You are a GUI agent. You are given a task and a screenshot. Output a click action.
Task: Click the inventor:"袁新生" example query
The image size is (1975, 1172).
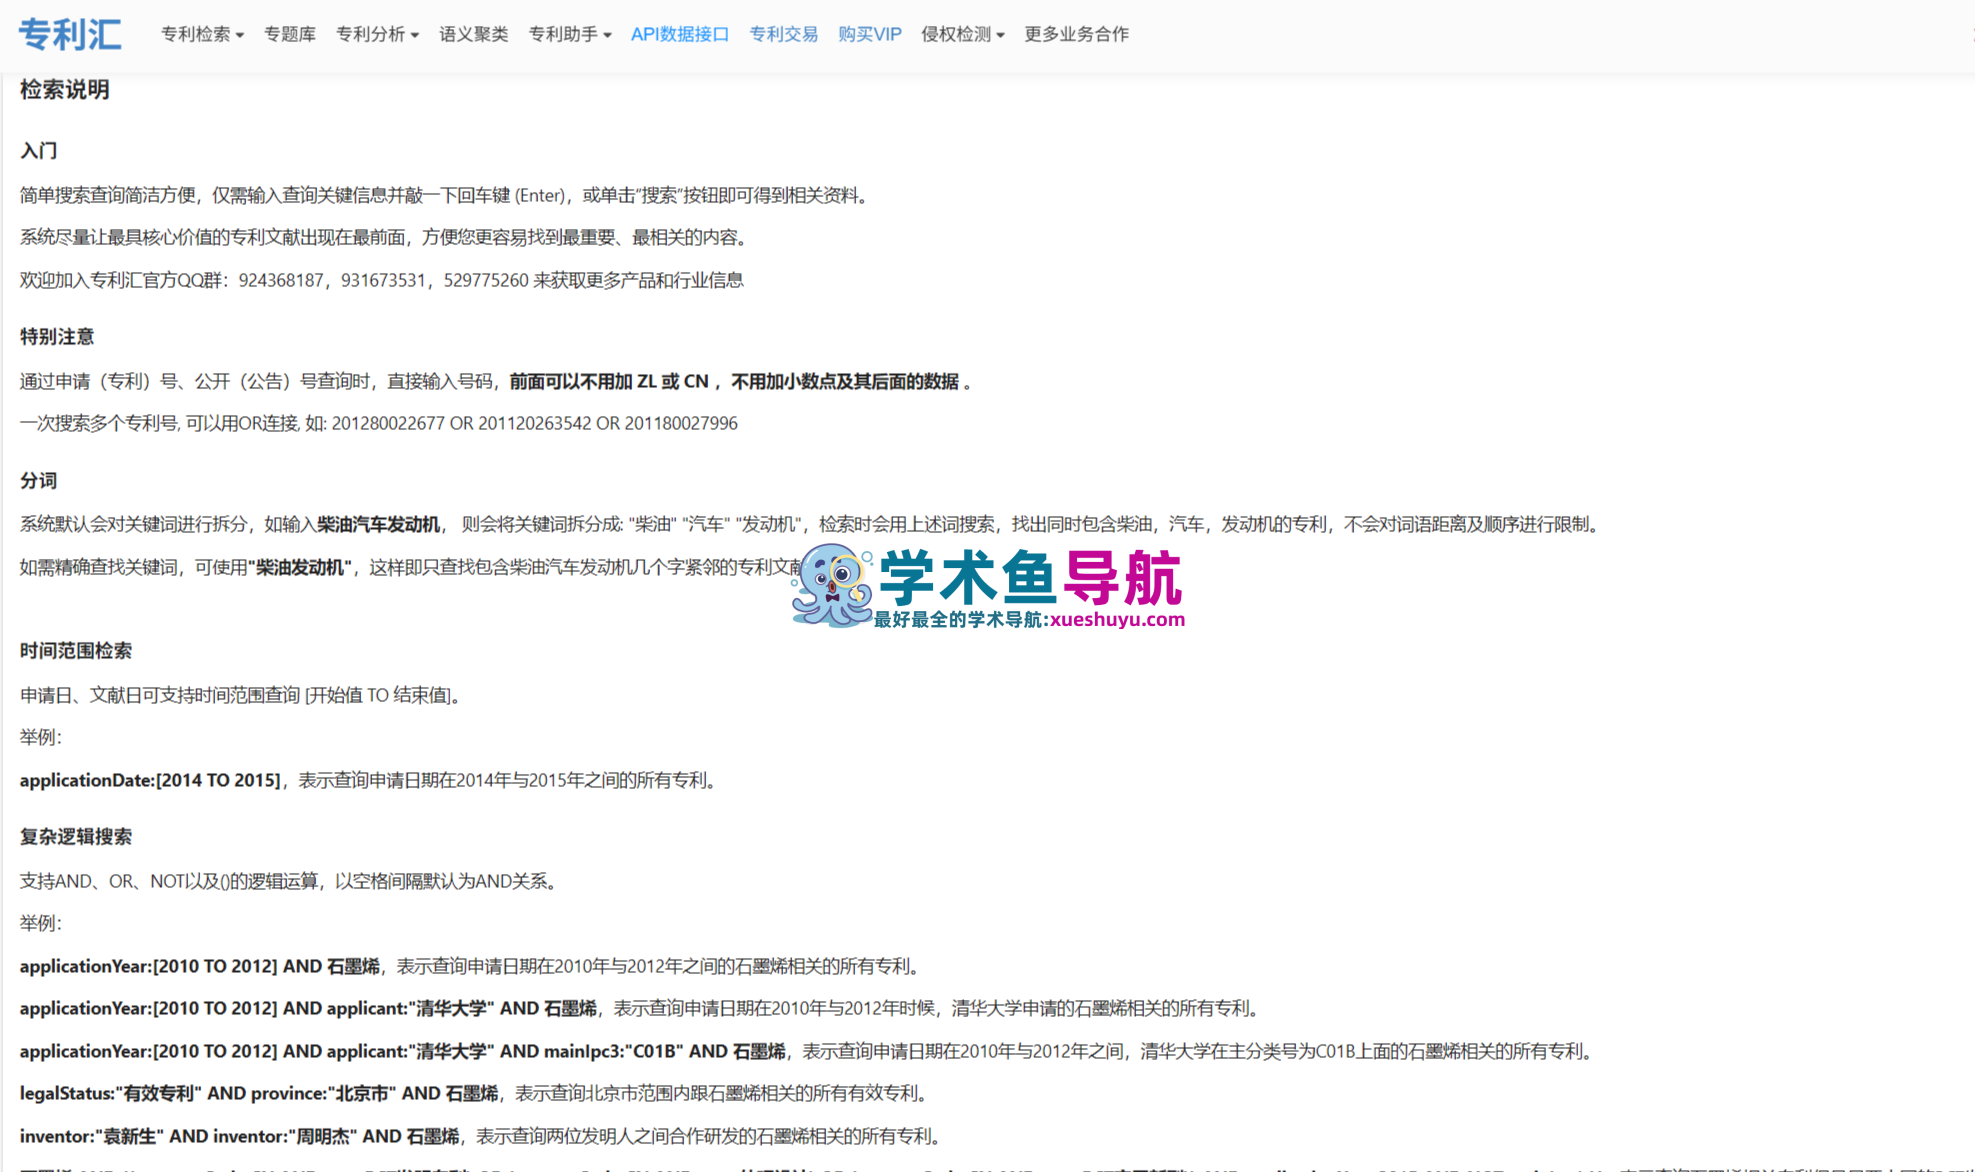point(239,1137)
